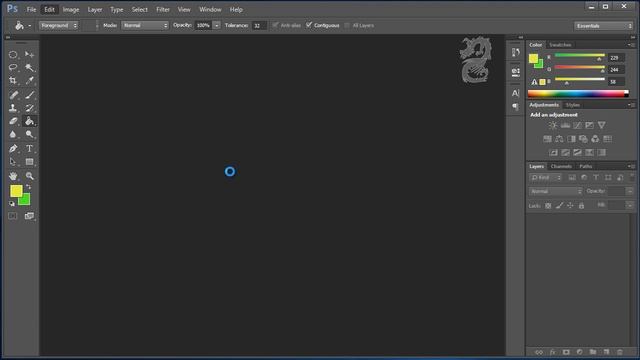
Task: Select the Hand tool
Action: point(13,176)
